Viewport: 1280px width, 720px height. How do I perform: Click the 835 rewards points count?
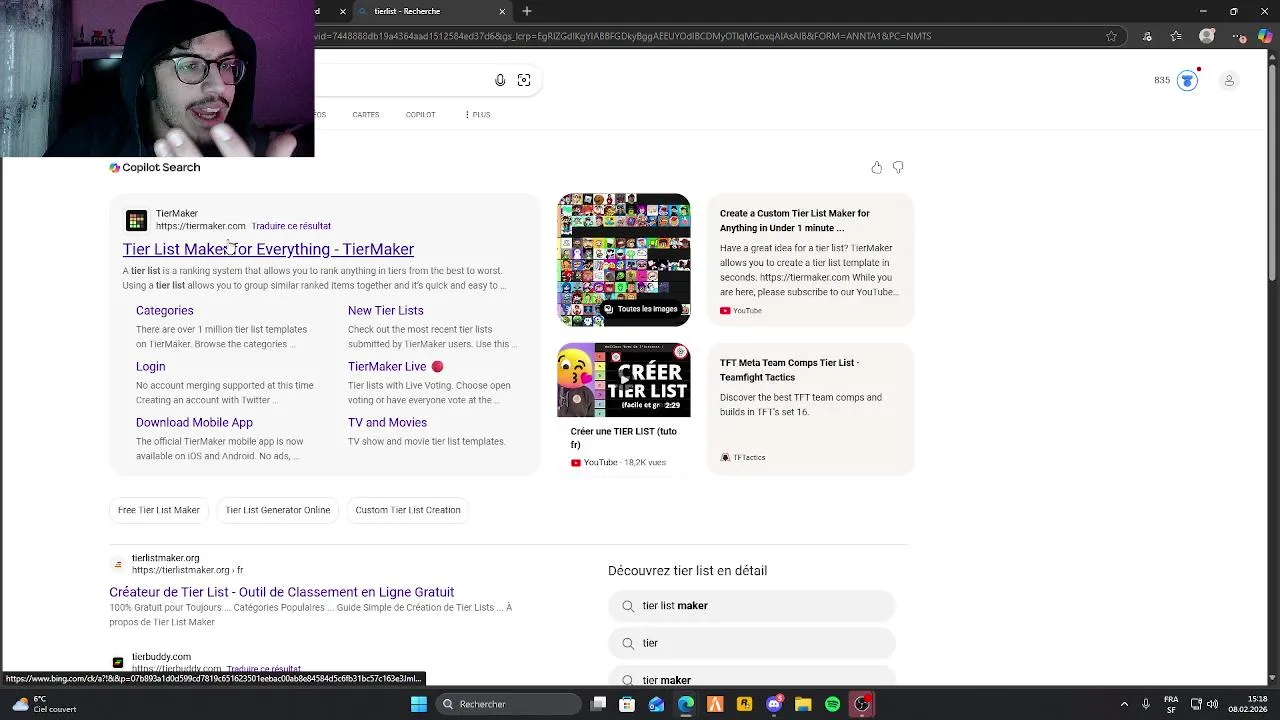pos(1162,80)
